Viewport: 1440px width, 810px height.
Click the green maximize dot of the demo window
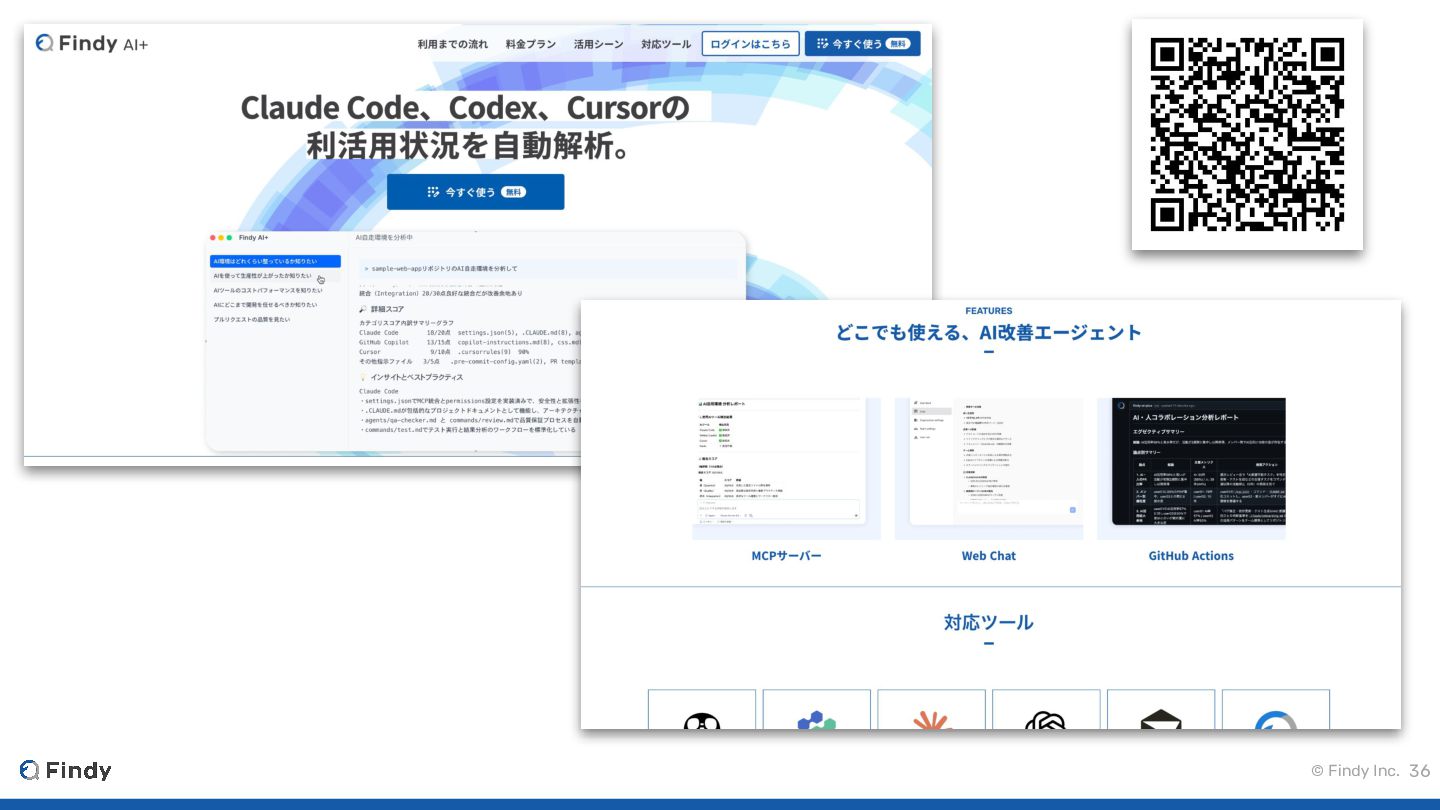tap(229, 238)
